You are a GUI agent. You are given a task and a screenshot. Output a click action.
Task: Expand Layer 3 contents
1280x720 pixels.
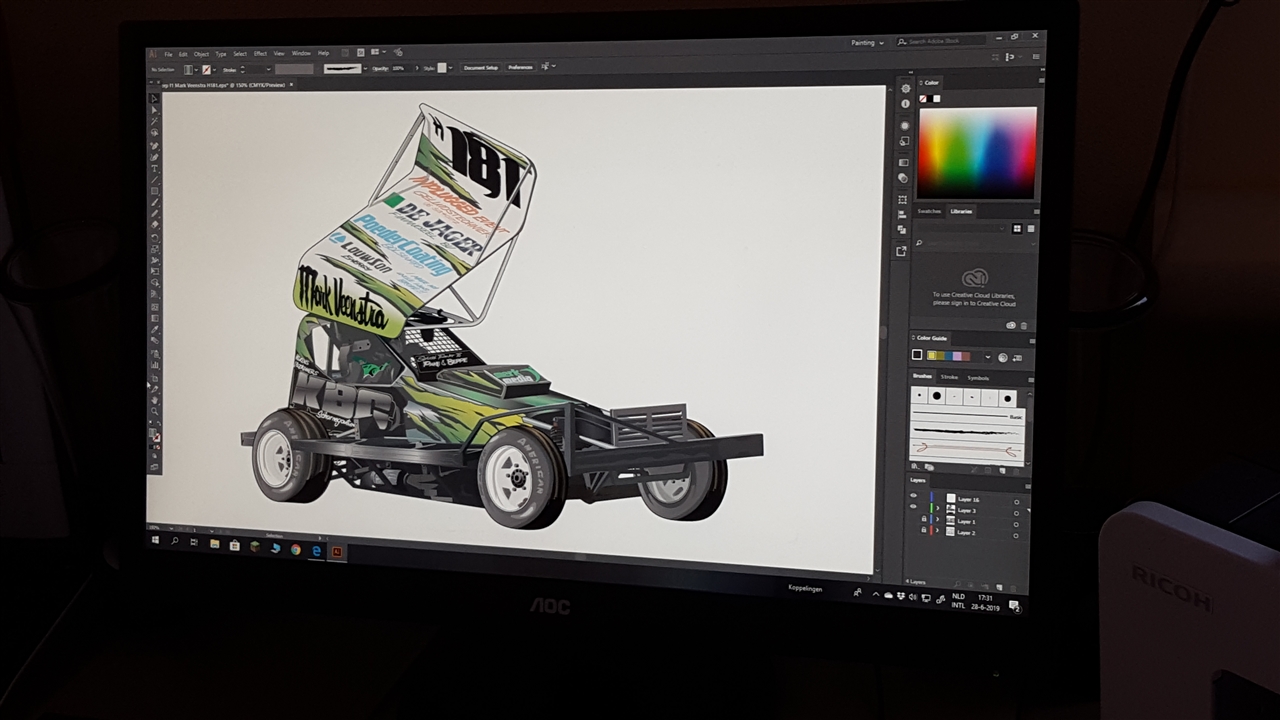coord(937,508)
